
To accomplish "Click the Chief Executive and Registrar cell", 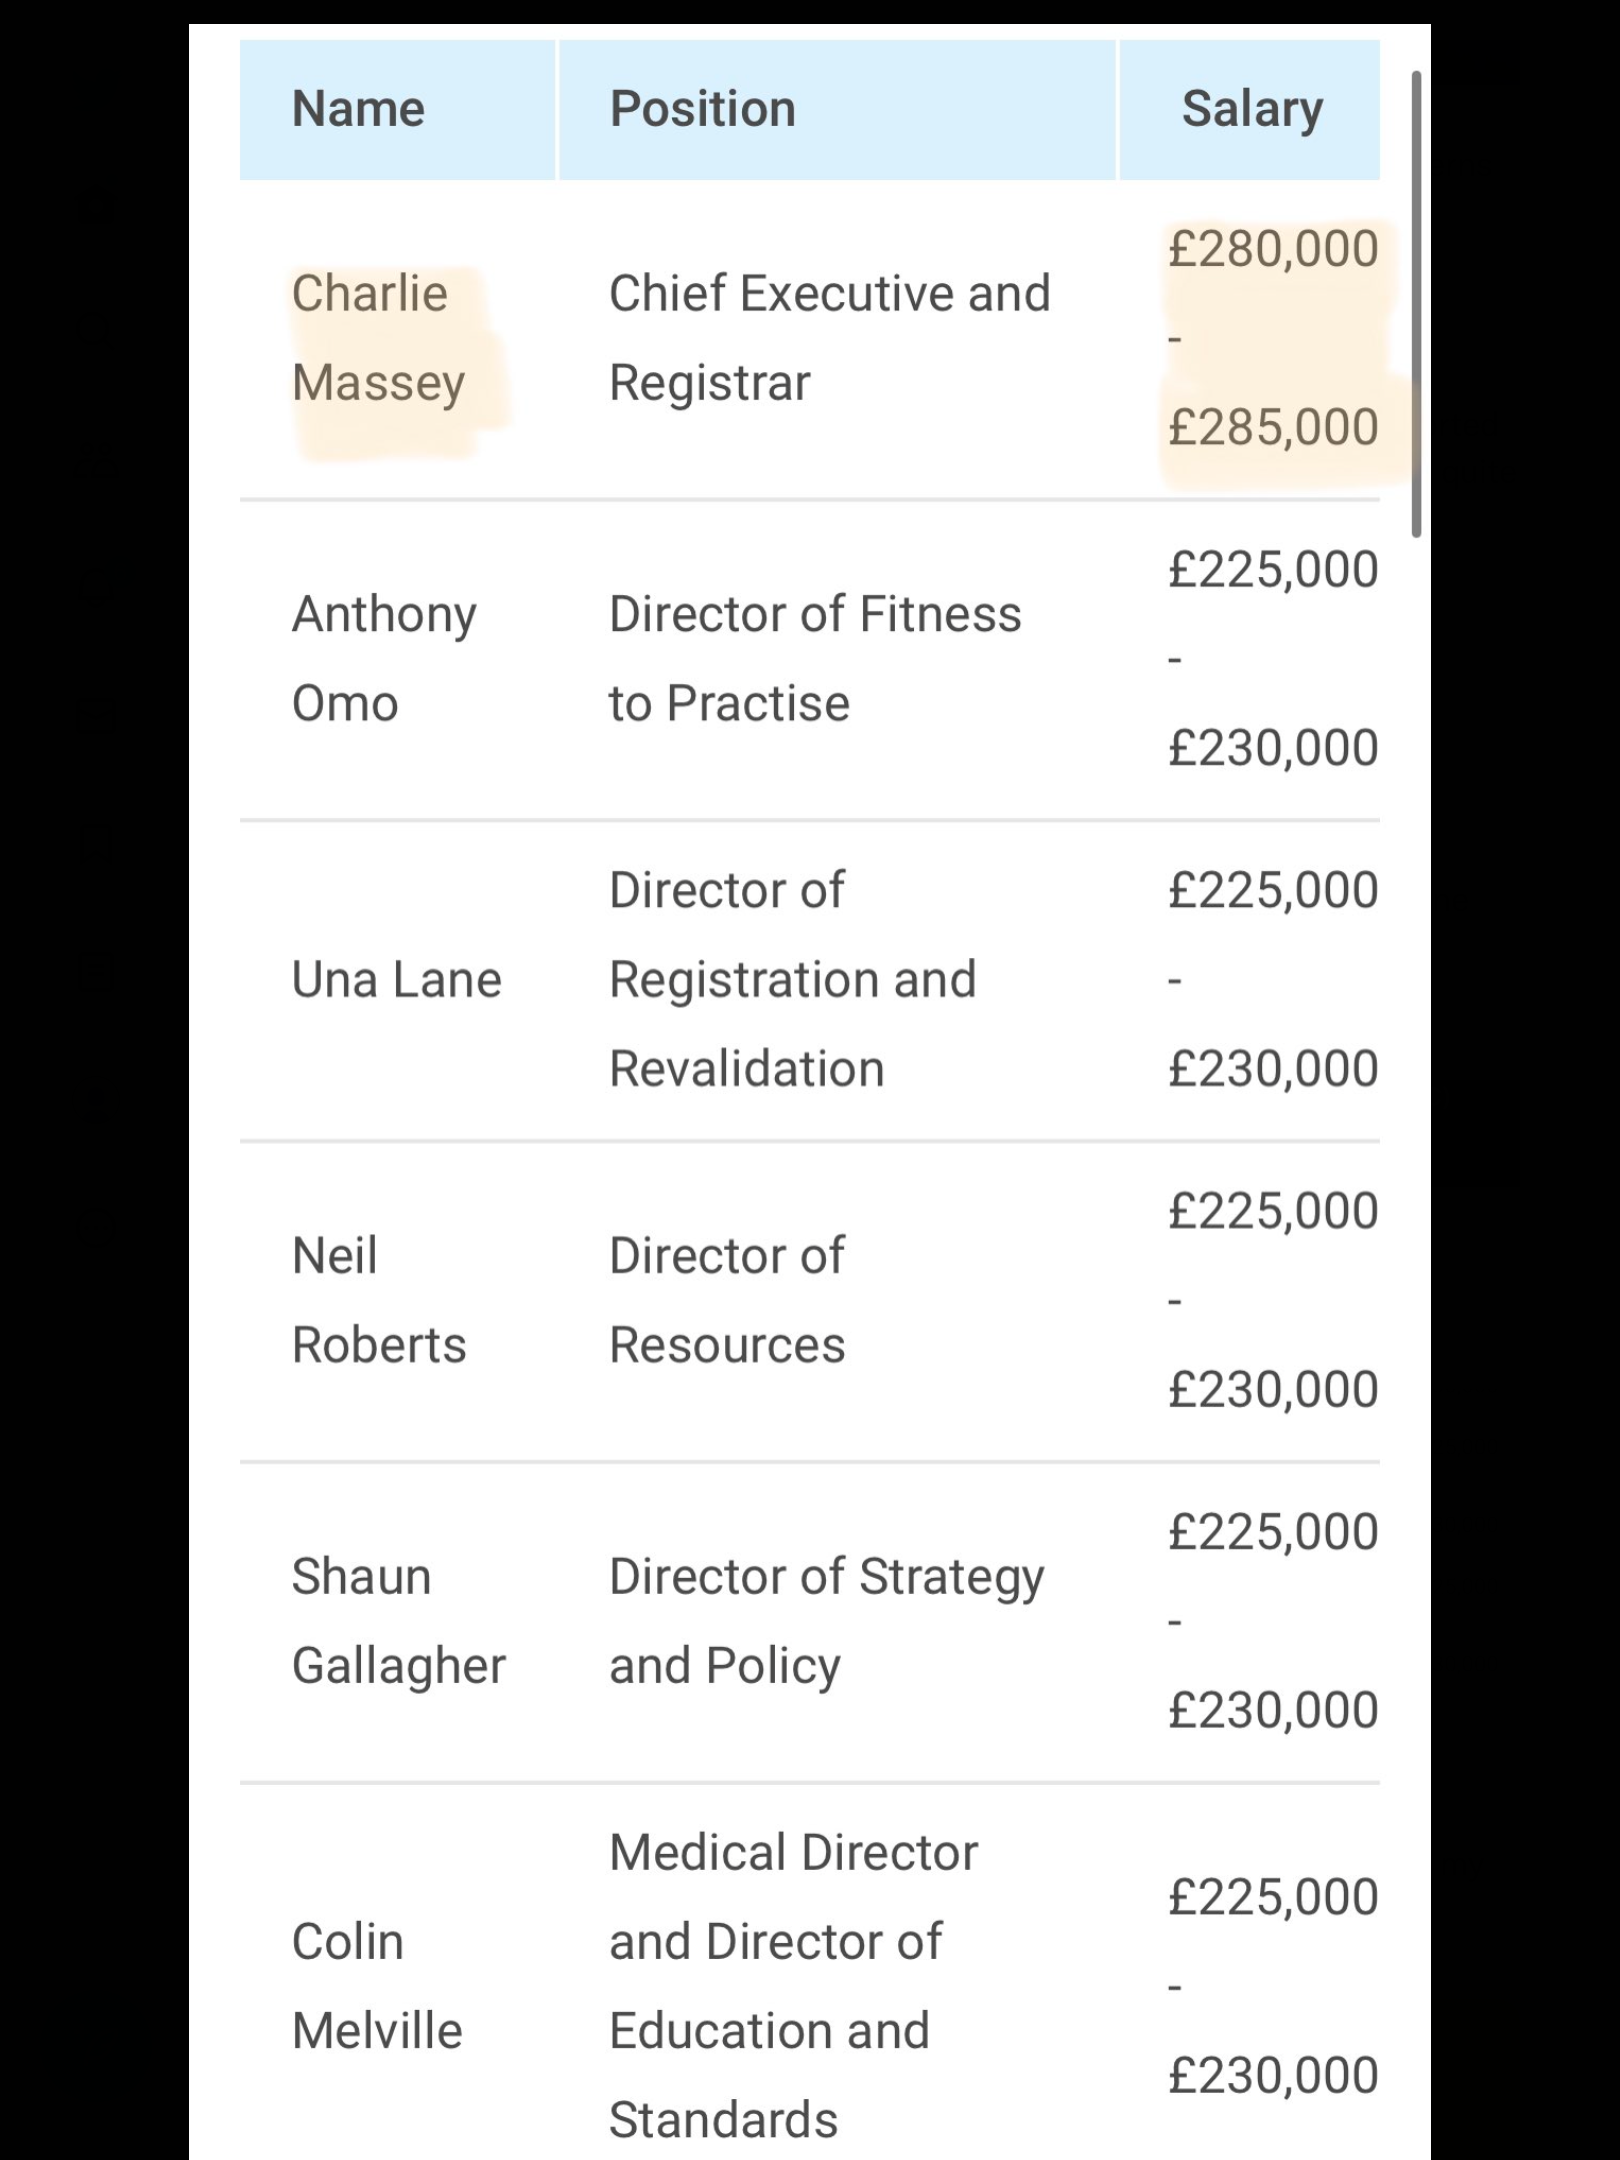I will 830,338.
